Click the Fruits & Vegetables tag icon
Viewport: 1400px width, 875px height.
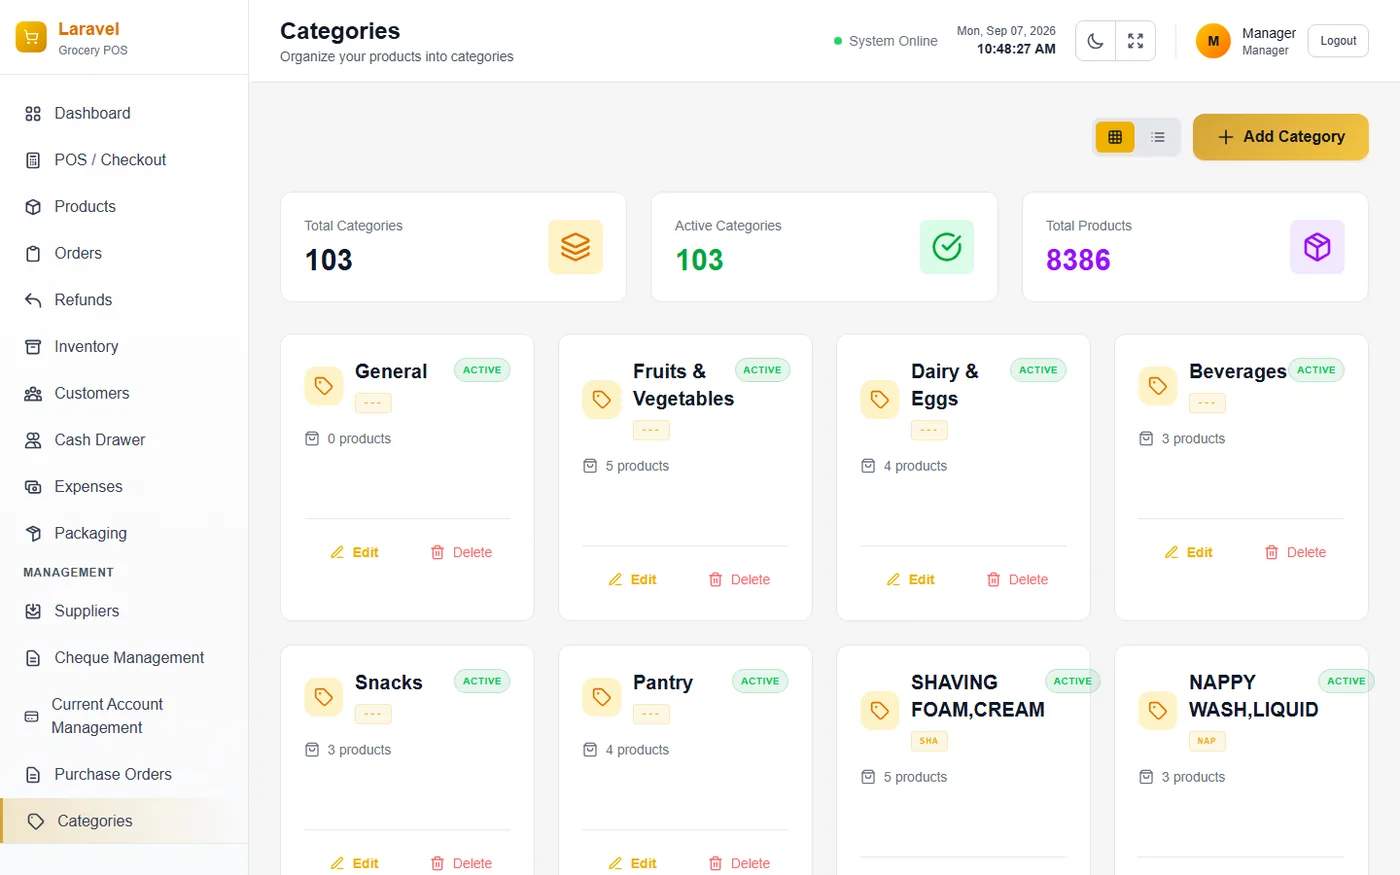point(602,400)
